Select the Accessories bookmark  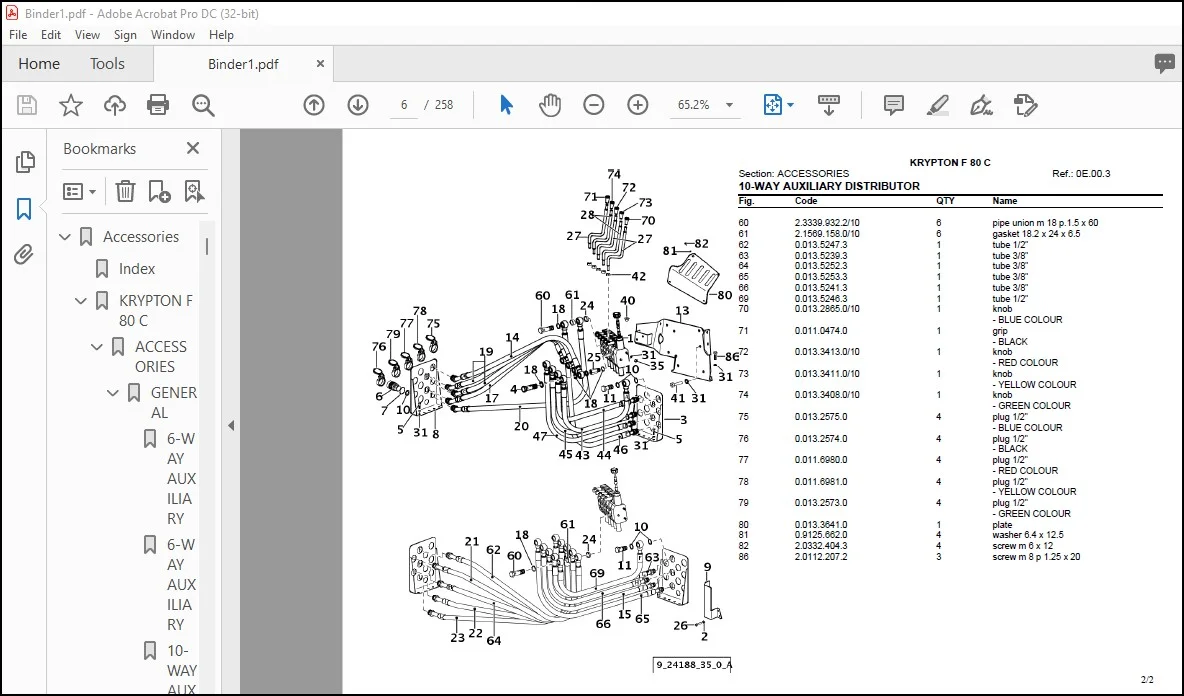coord(141,237)
